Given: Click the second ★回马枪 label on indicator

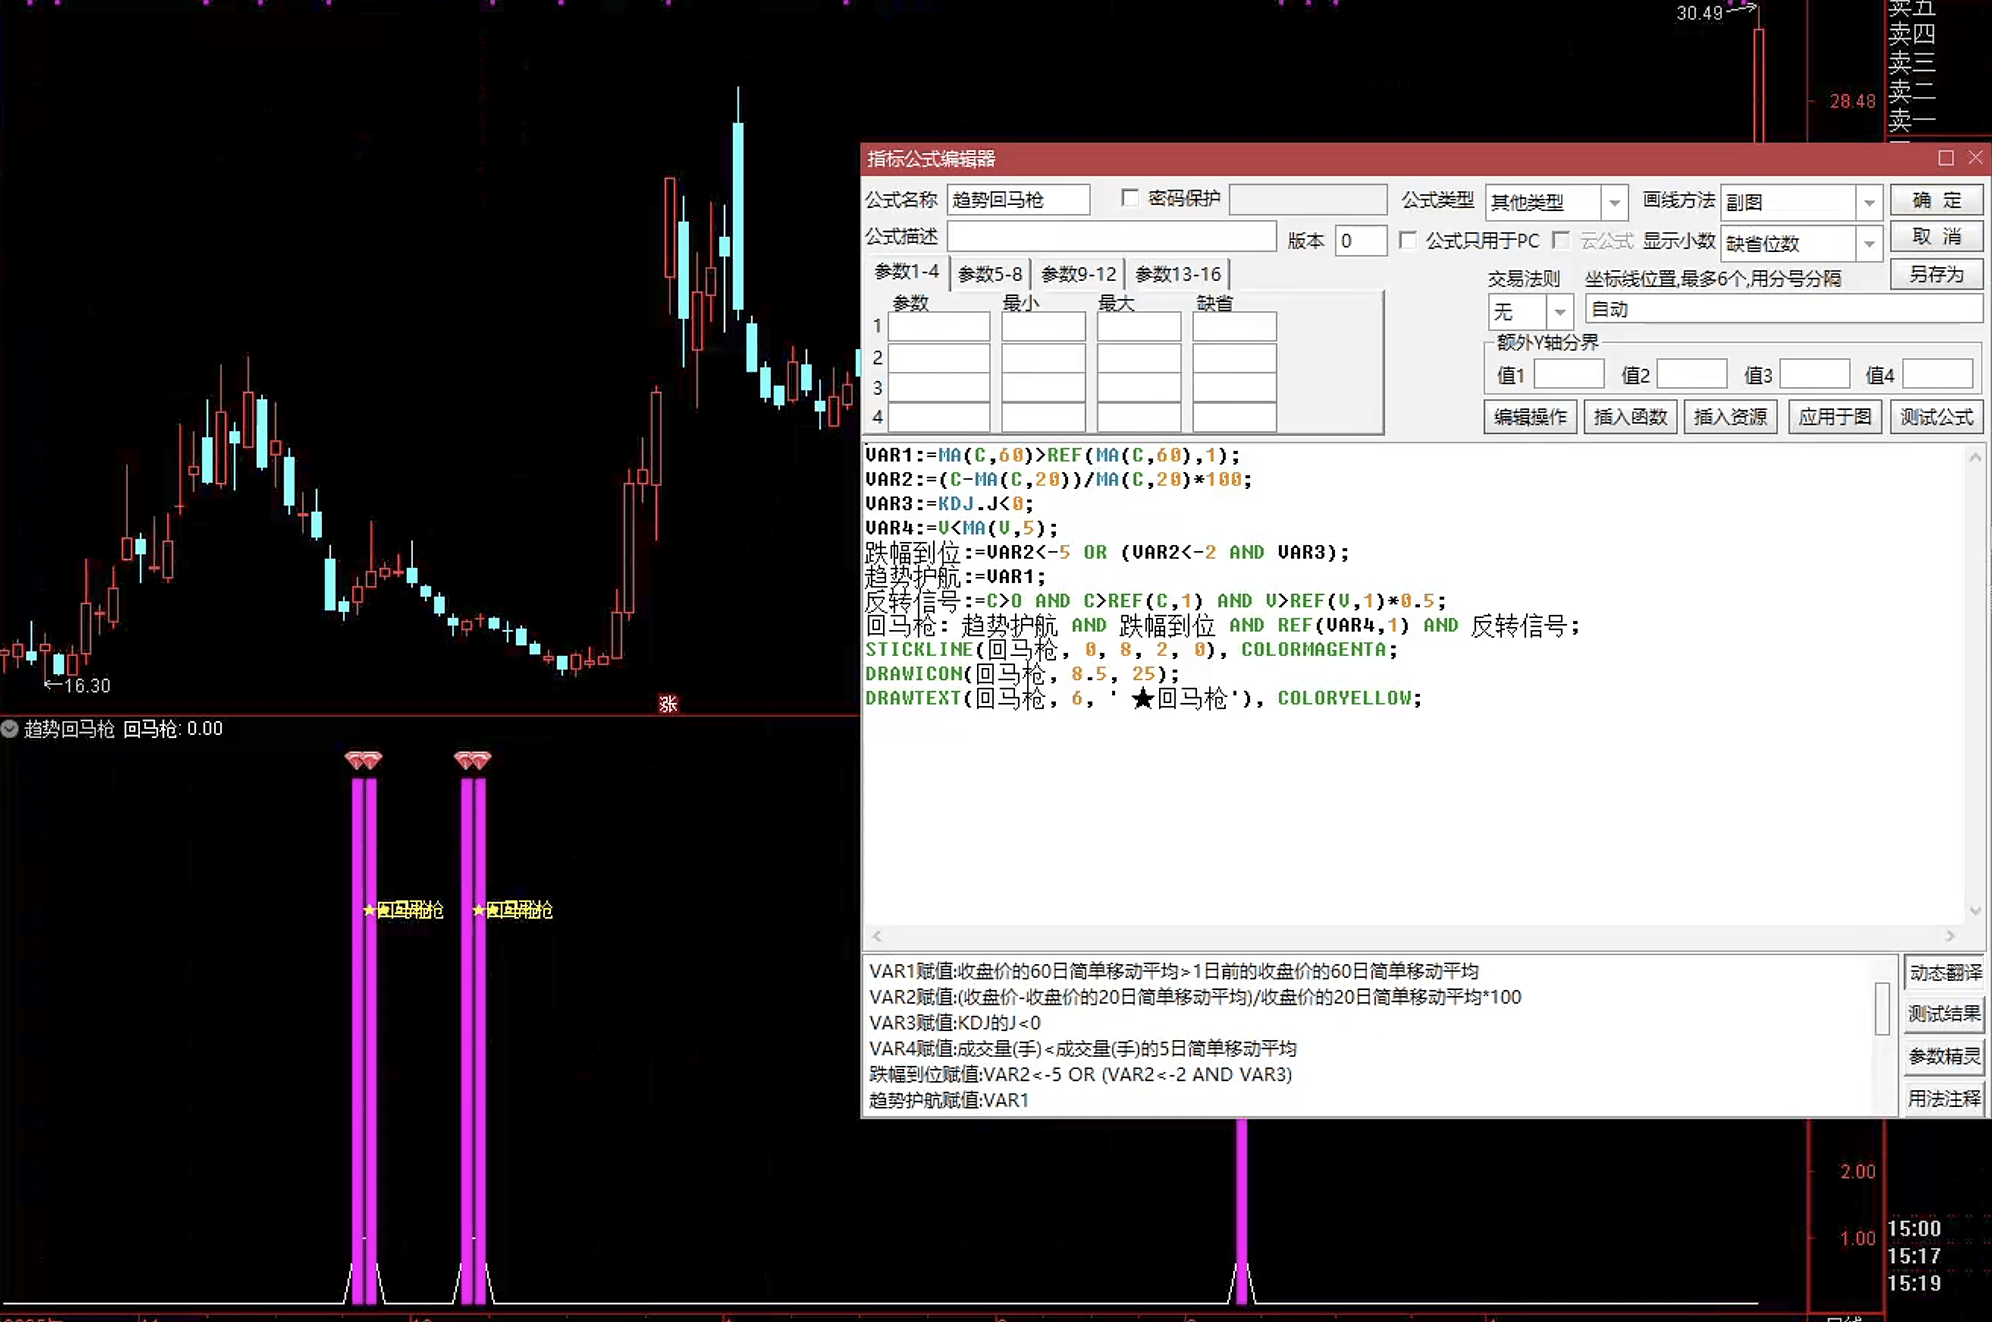Looking at the screenshot, I should coord(512,910).
